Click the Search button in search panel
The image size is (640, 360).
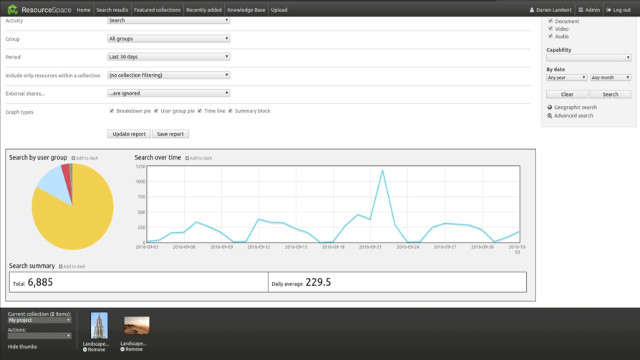tap(611, 94)
